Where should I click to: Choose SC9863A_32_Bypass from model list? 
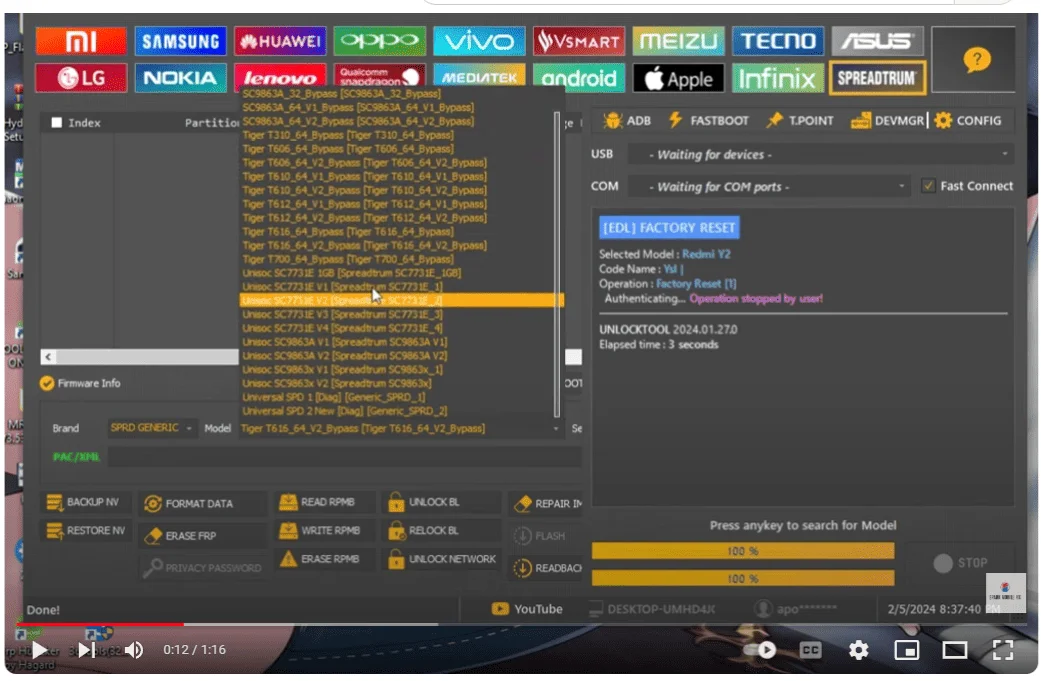pyautogui.click(x=341, y=94)
